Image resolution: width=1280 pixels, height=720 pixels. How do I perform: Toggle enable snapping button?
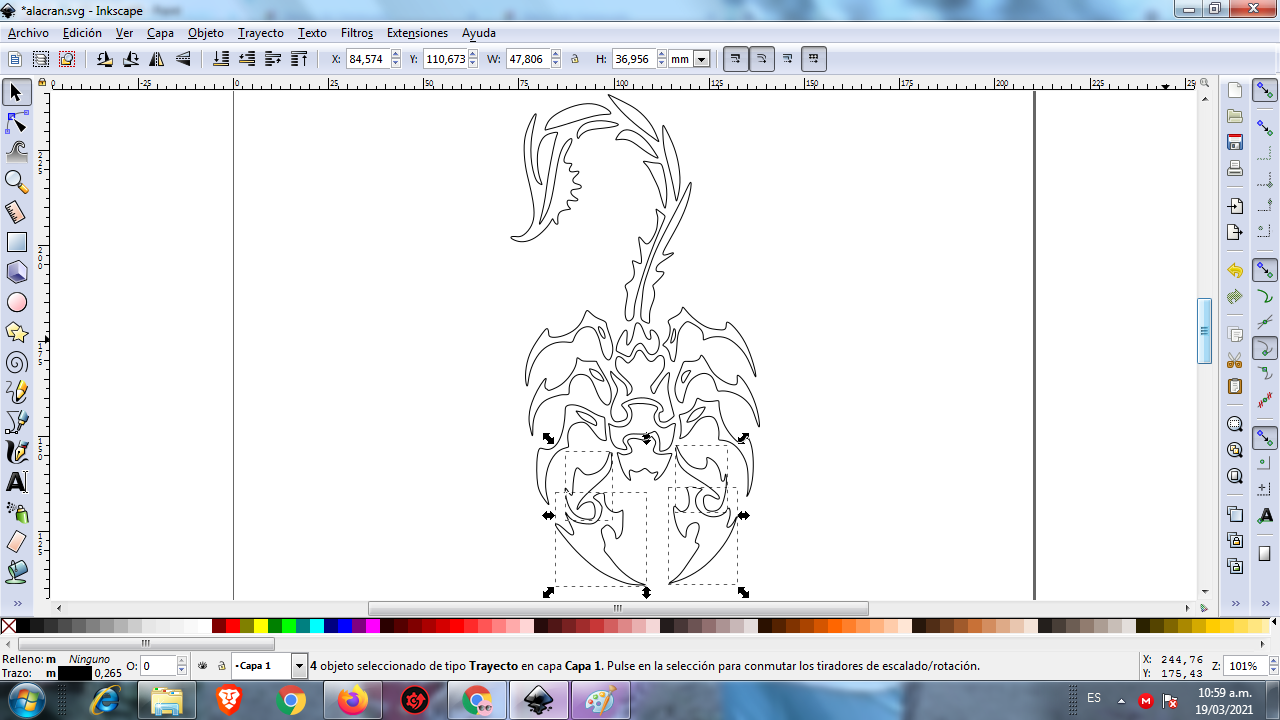tap(1265, 92)
